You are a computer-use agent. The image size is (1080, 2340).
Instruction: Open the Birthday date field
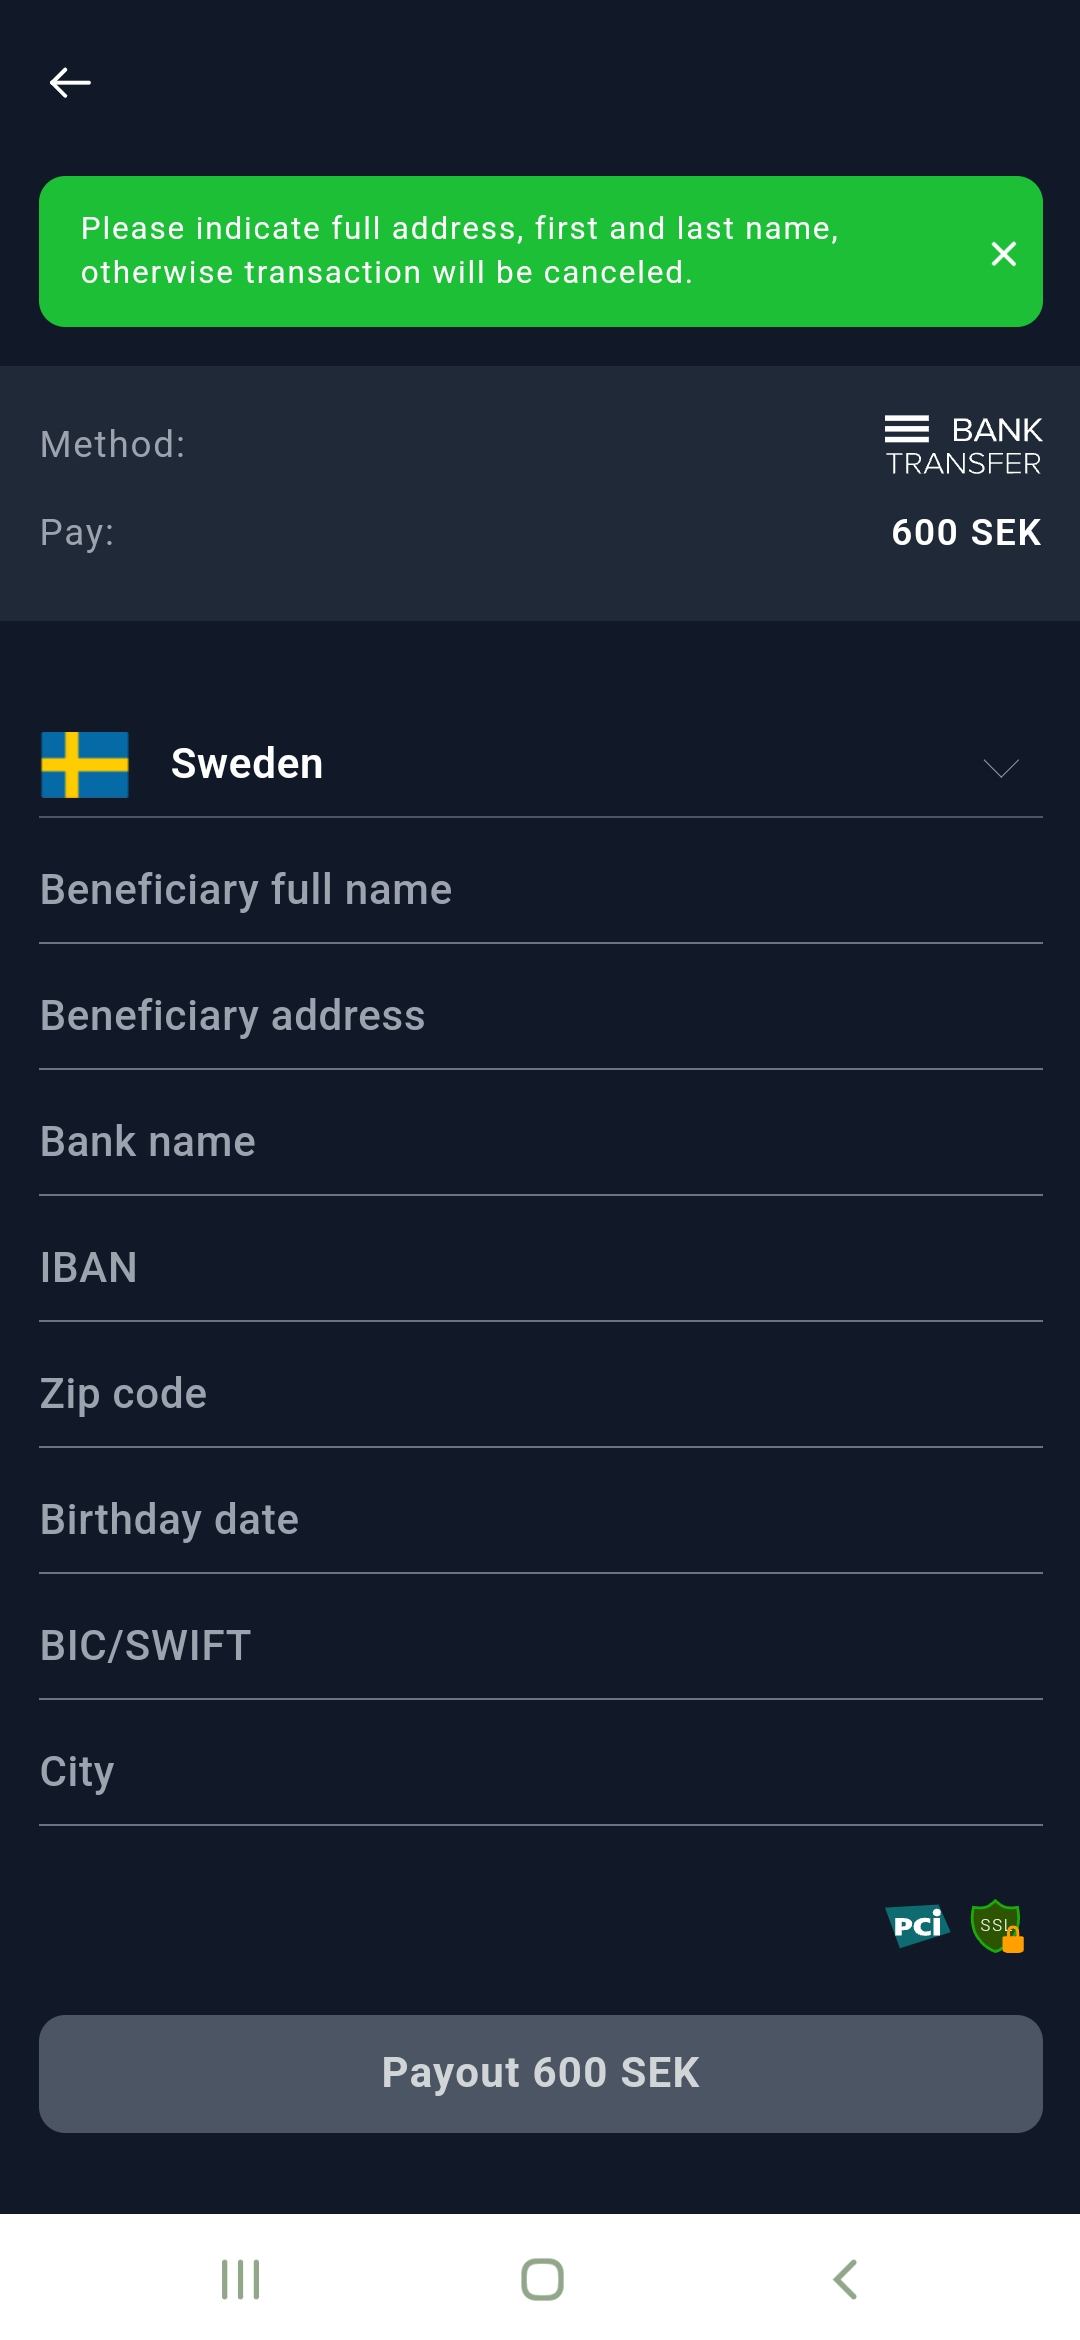(x=540, y=1520)
